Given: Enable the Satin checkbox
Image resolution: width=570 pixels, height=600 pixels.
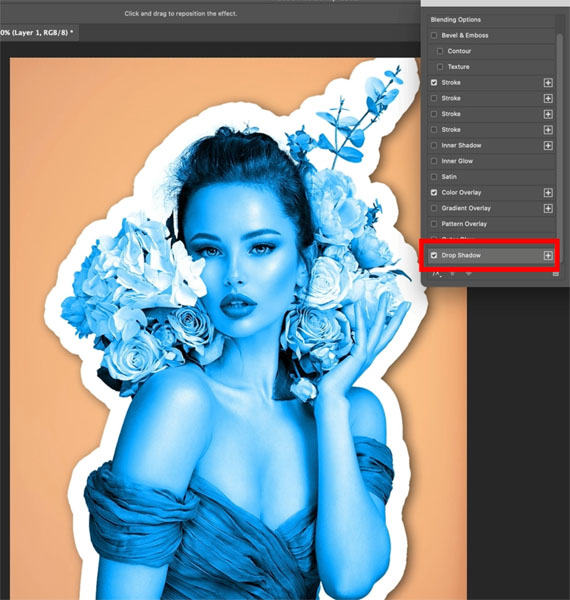Looking at the screenshot, I should point(434,177).
